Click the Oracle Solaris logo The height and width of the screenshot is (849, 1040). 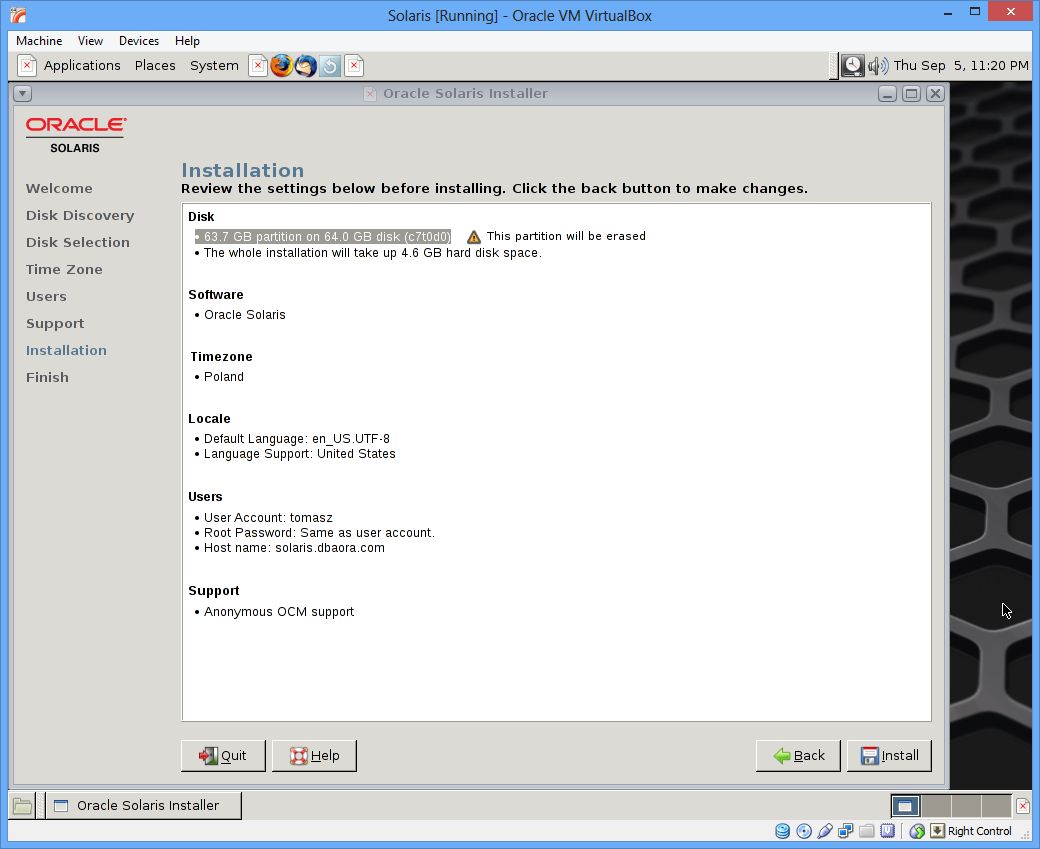(76, 135)
